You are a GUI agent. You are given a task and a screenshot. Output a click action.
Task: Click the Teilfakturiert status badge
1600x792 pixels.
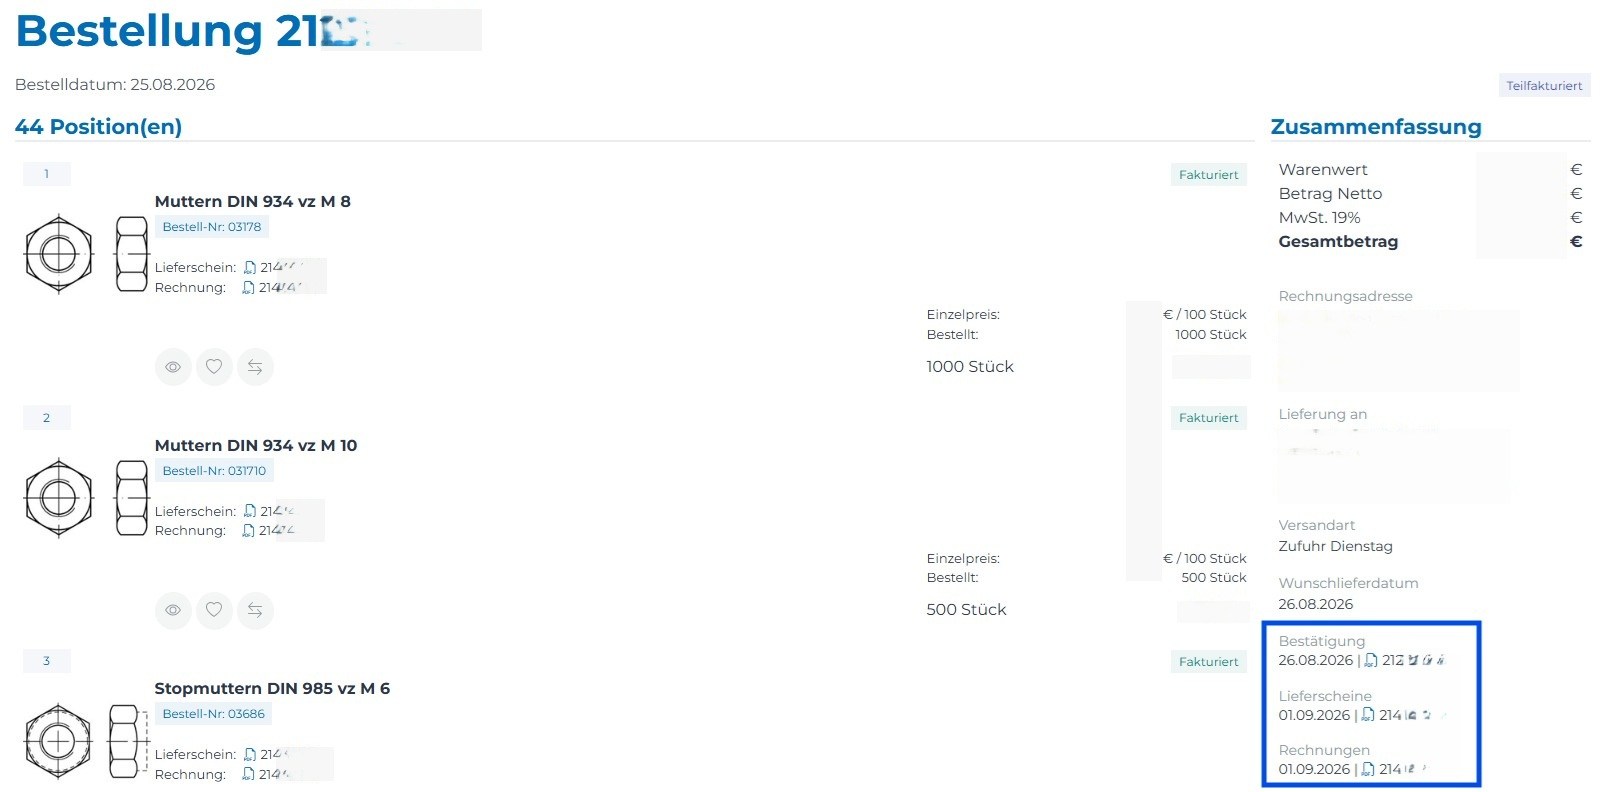click(1544, 86)
